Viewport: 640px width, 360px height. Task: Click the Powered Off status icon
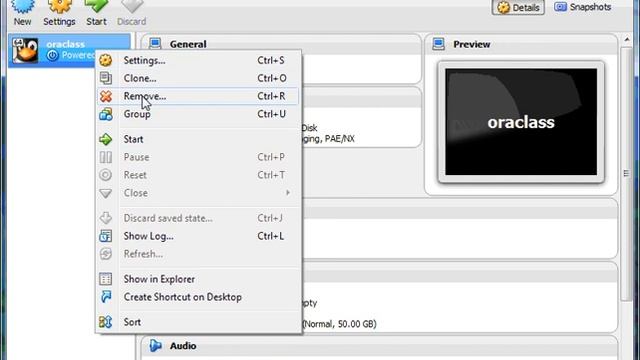pyautogui.click(x=52, y=55)
